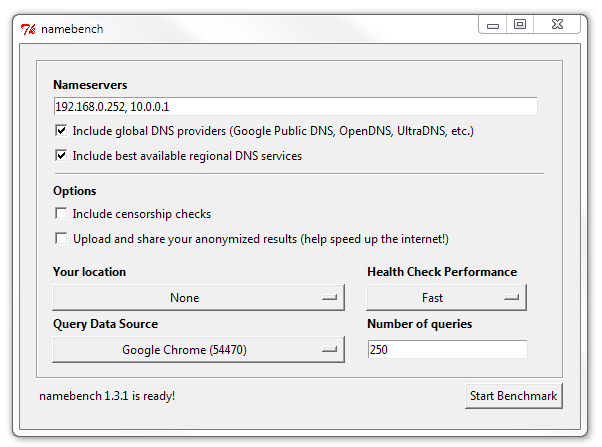This screenshot has width=602, height=447.
Task: Expand the Health Check Performance dropdown
Action: (446, 298)
